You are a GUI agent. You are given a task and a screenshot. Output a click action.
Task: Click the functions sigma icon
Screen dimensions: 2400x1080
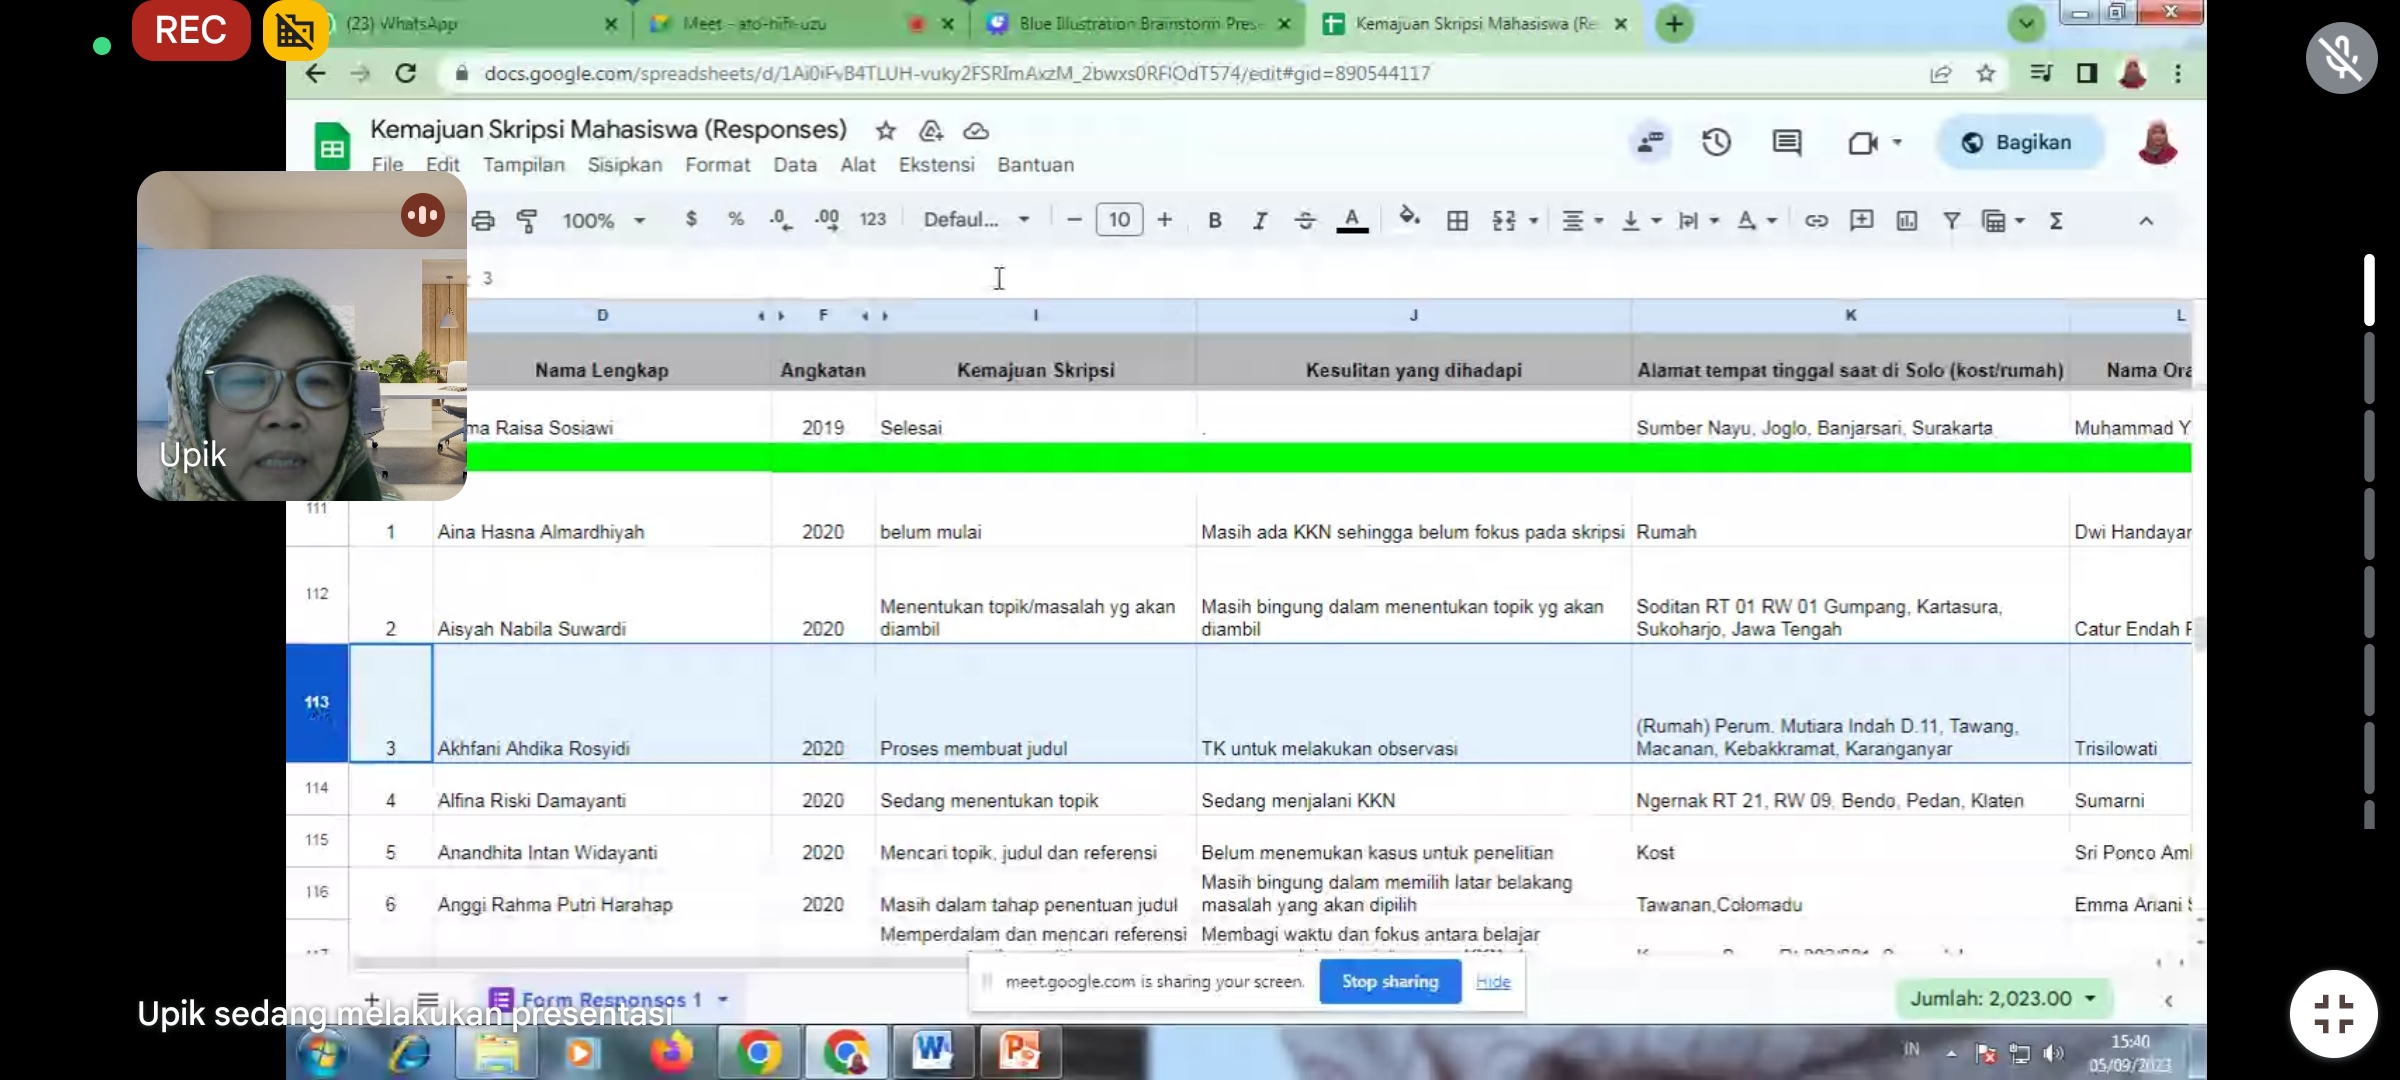[2056, 221]
